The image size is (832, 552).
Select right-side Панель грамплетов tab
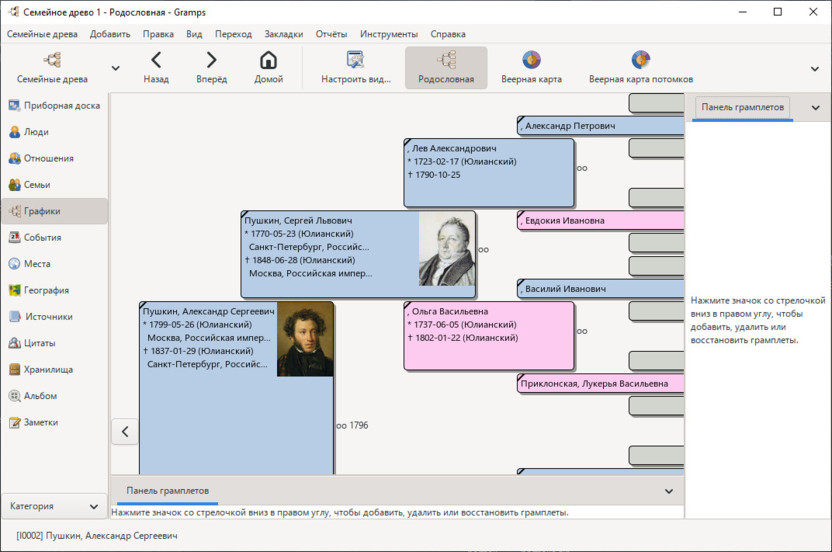[742, 107]
